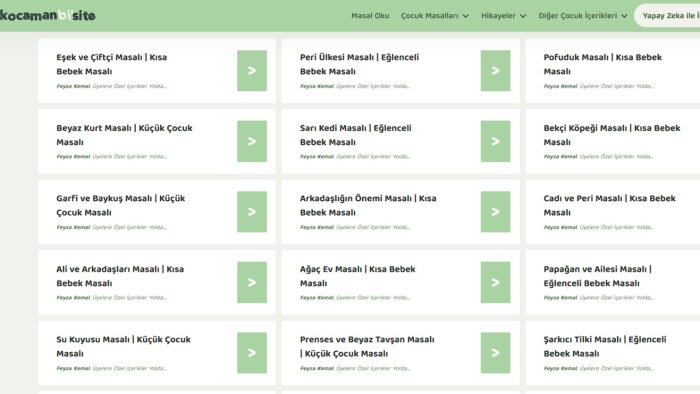Click Feyza Kemal author under Su Kuyusu
This screenshot has width=700, height=394.
(73, 369)
